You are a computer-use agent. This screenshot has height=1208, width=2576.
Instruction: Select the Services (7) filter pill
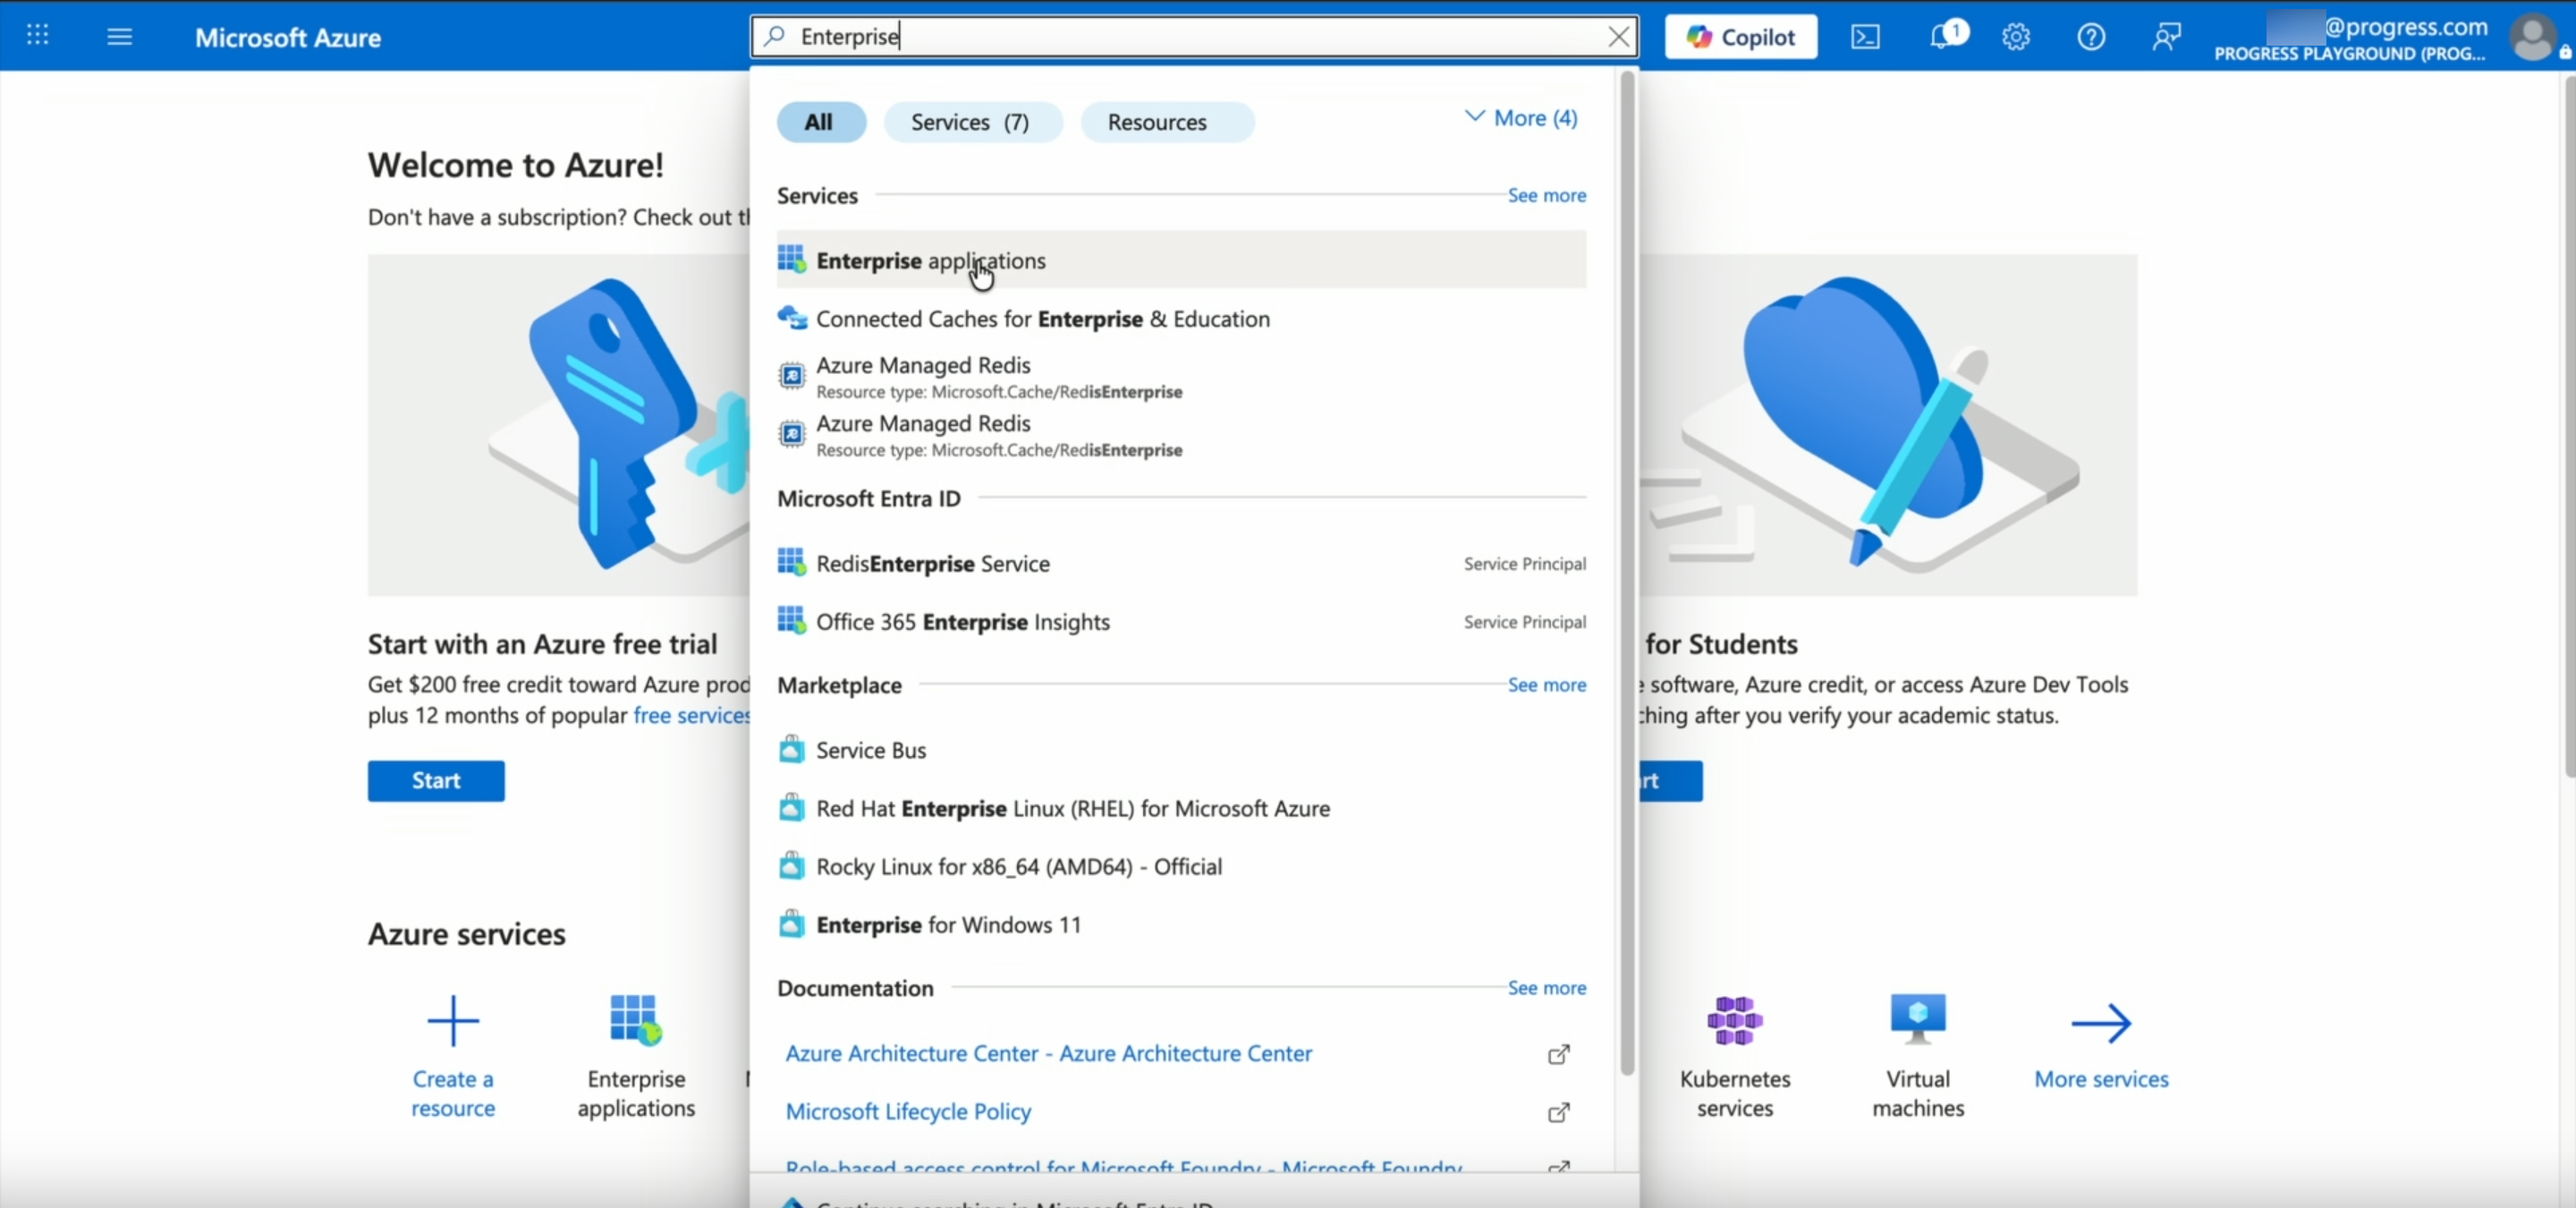(x=971, y=122)
